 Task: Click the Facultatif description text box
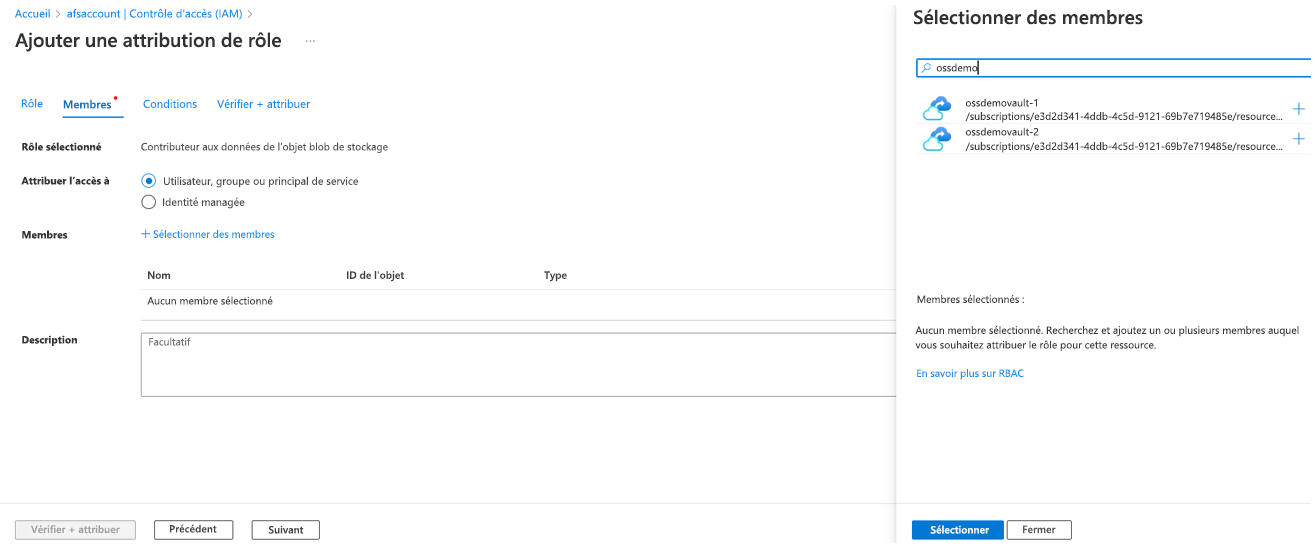tap(518, 365)
